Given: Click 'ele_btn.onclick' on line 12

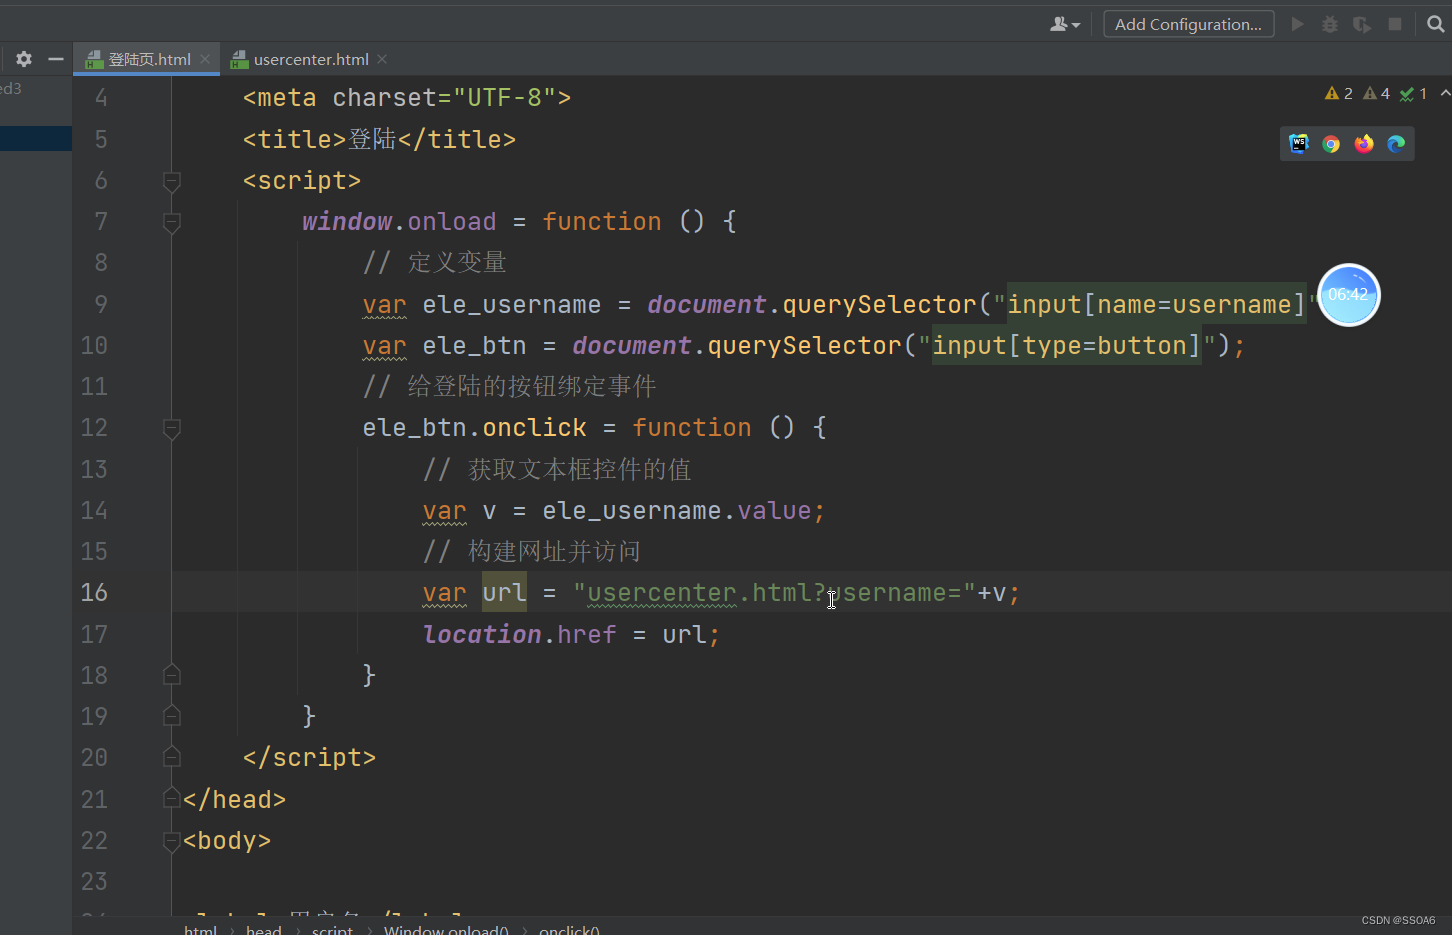Looking at the screenshot, I should (x=475, y=428).
